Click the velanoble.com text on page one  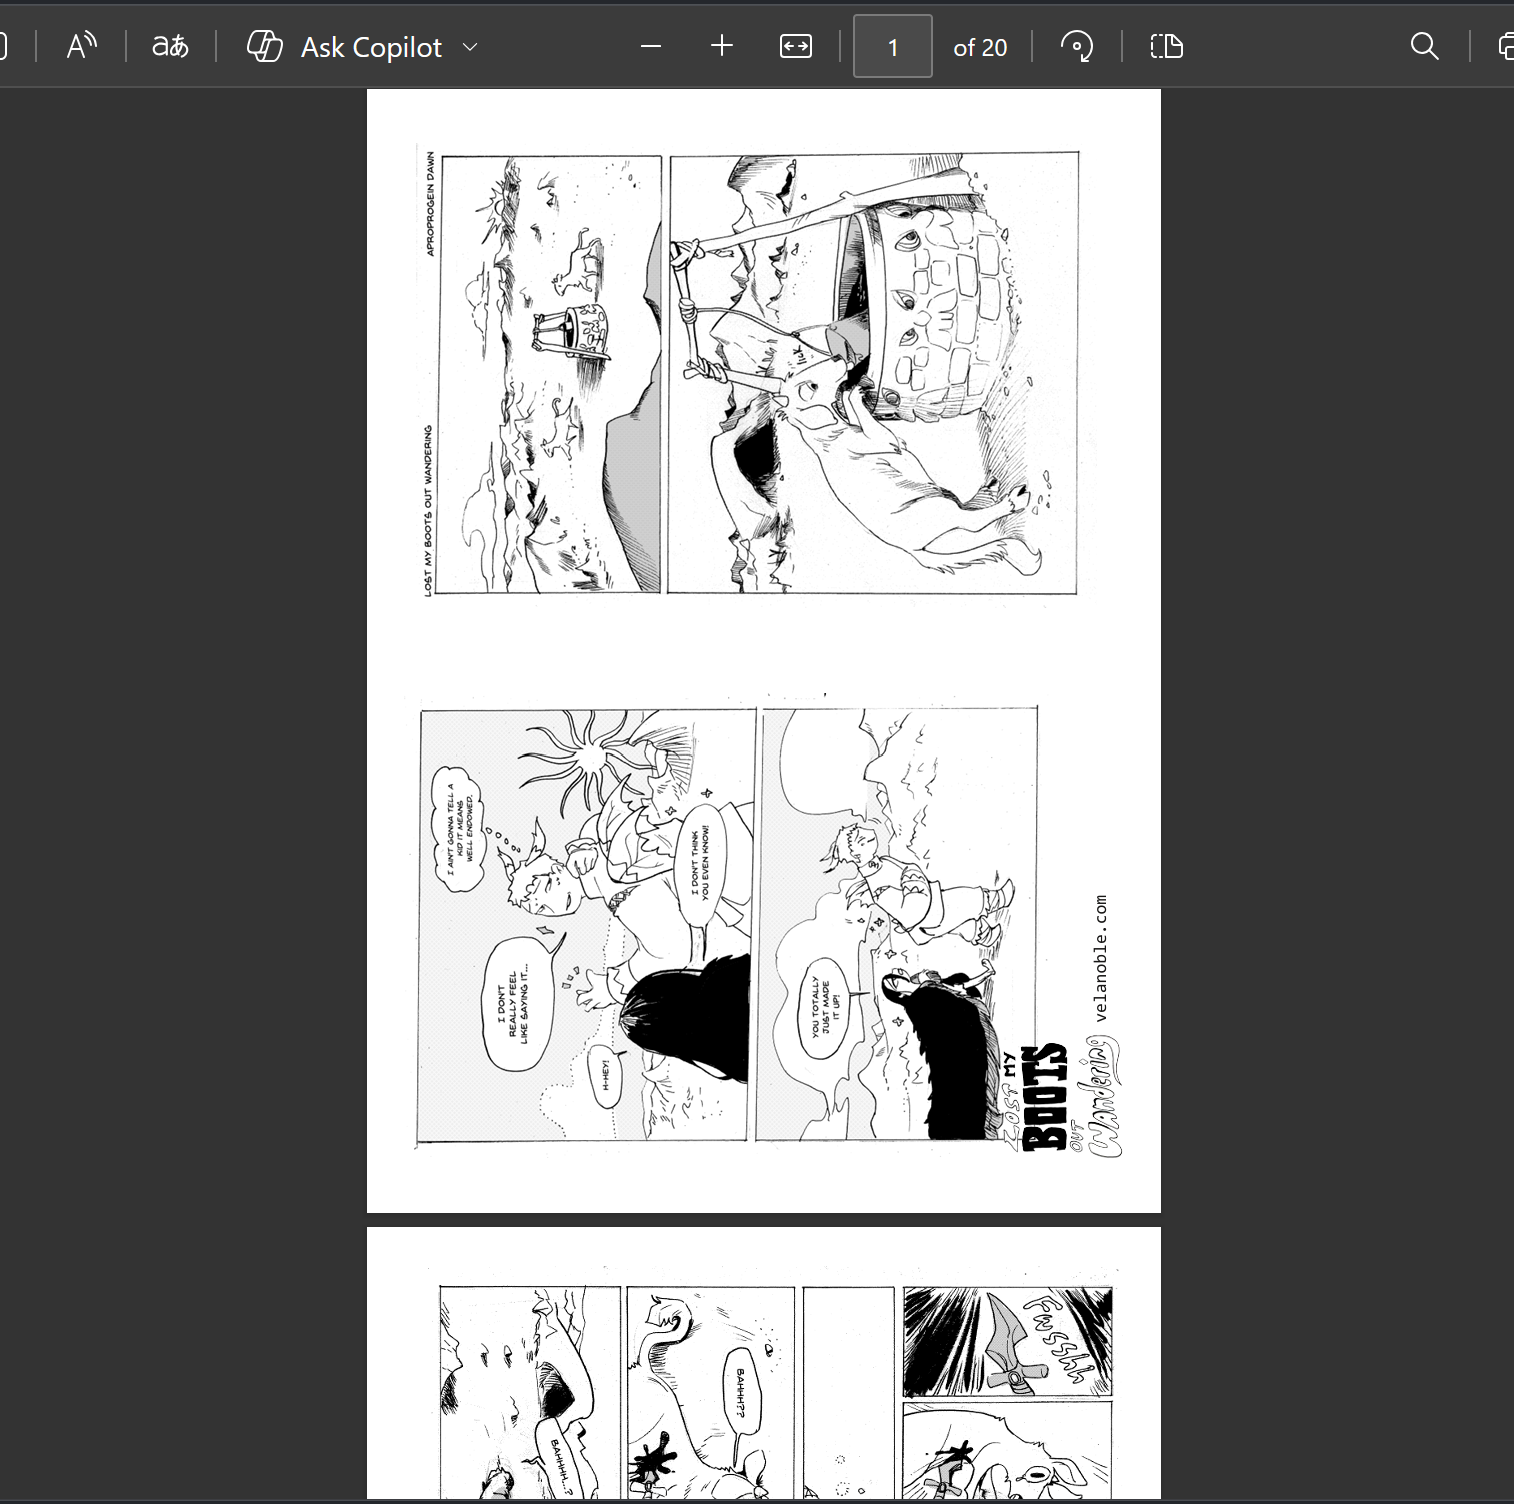[x=1101, y=957]
